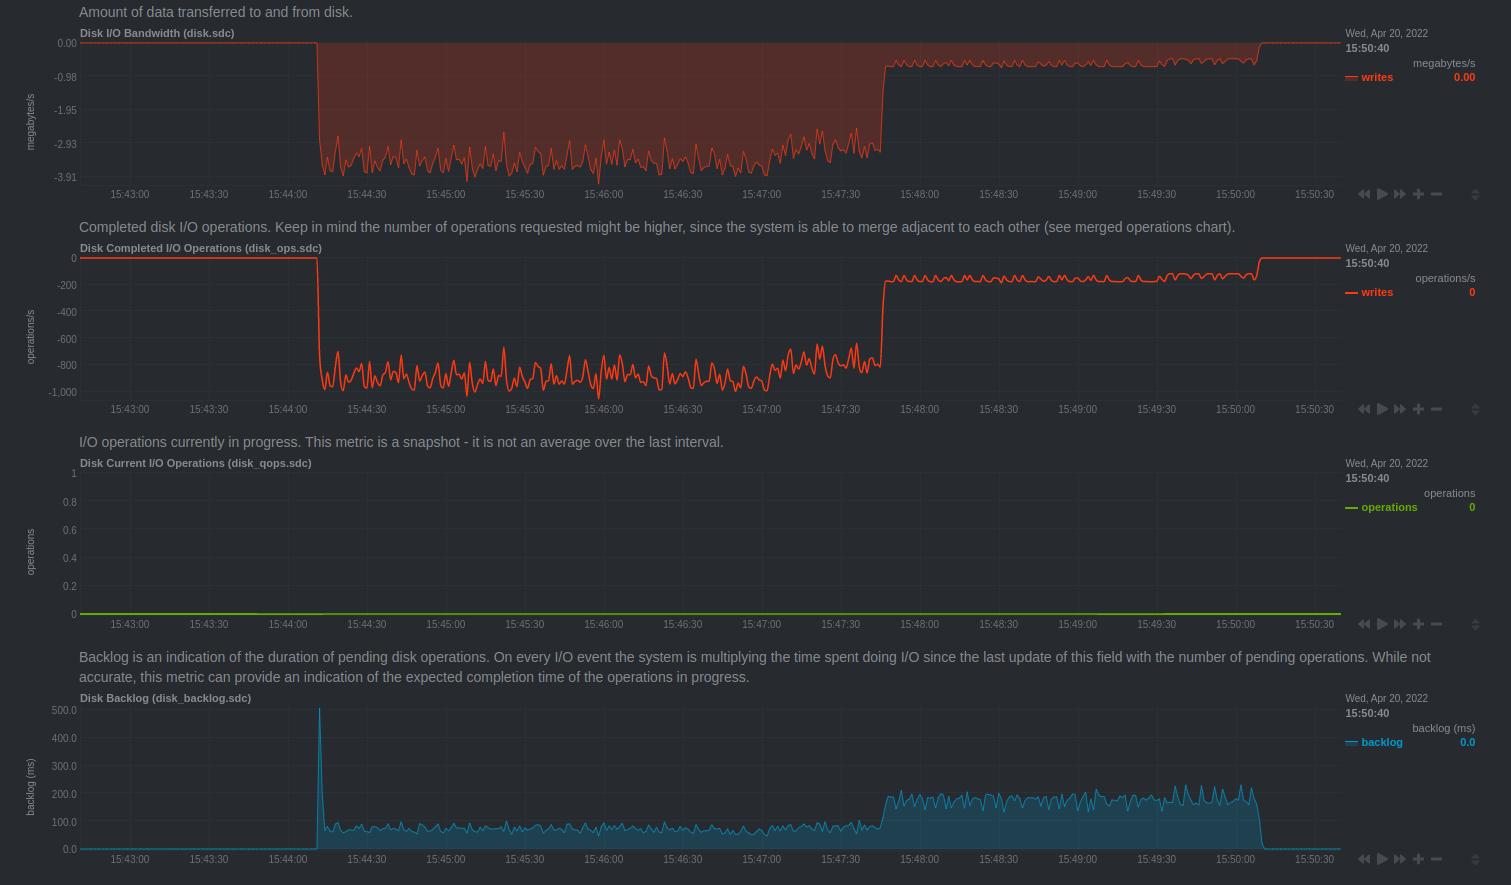Click the backlog (ms) unit label in legend
1511x885 pixels.
click(x=1443, y=728)
